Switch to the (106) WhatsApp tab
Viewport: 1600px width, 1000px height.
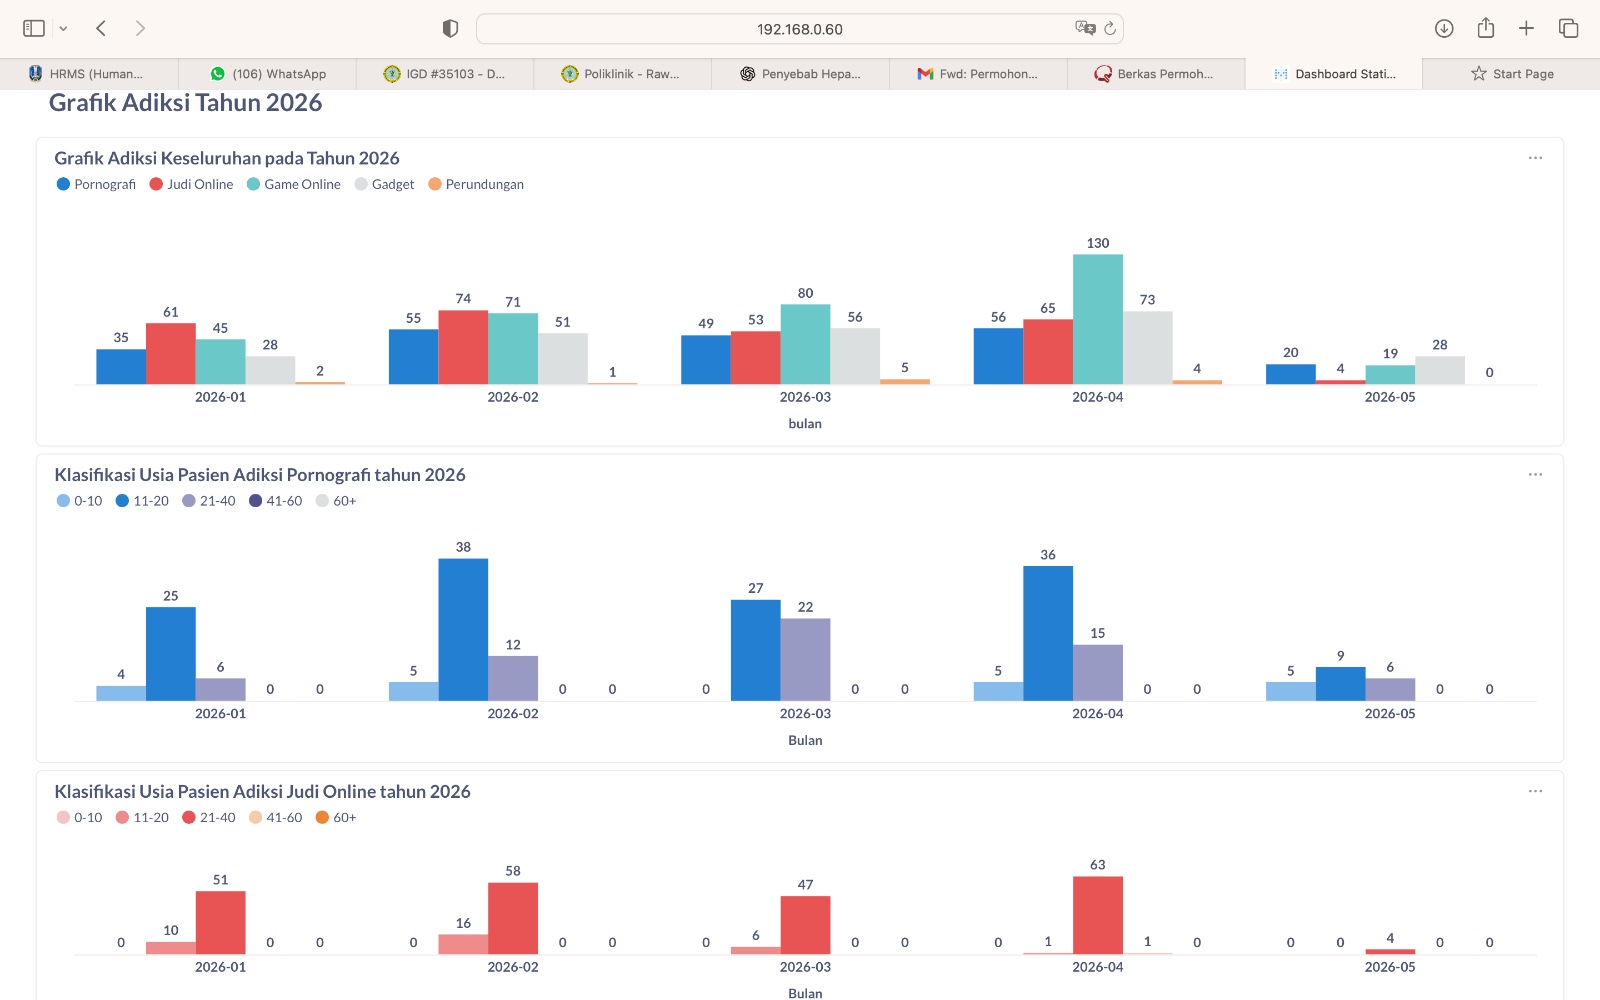267,74
